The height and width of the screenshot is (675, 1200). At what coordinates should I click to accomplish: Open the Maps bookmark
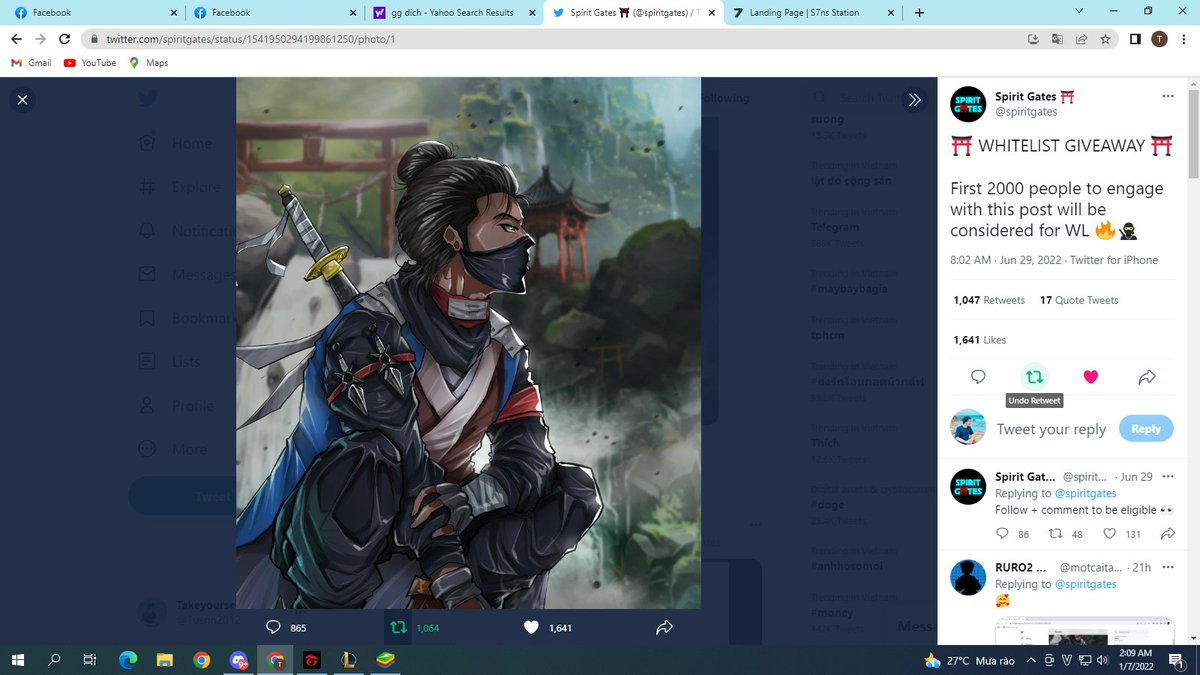pos(148,62)
